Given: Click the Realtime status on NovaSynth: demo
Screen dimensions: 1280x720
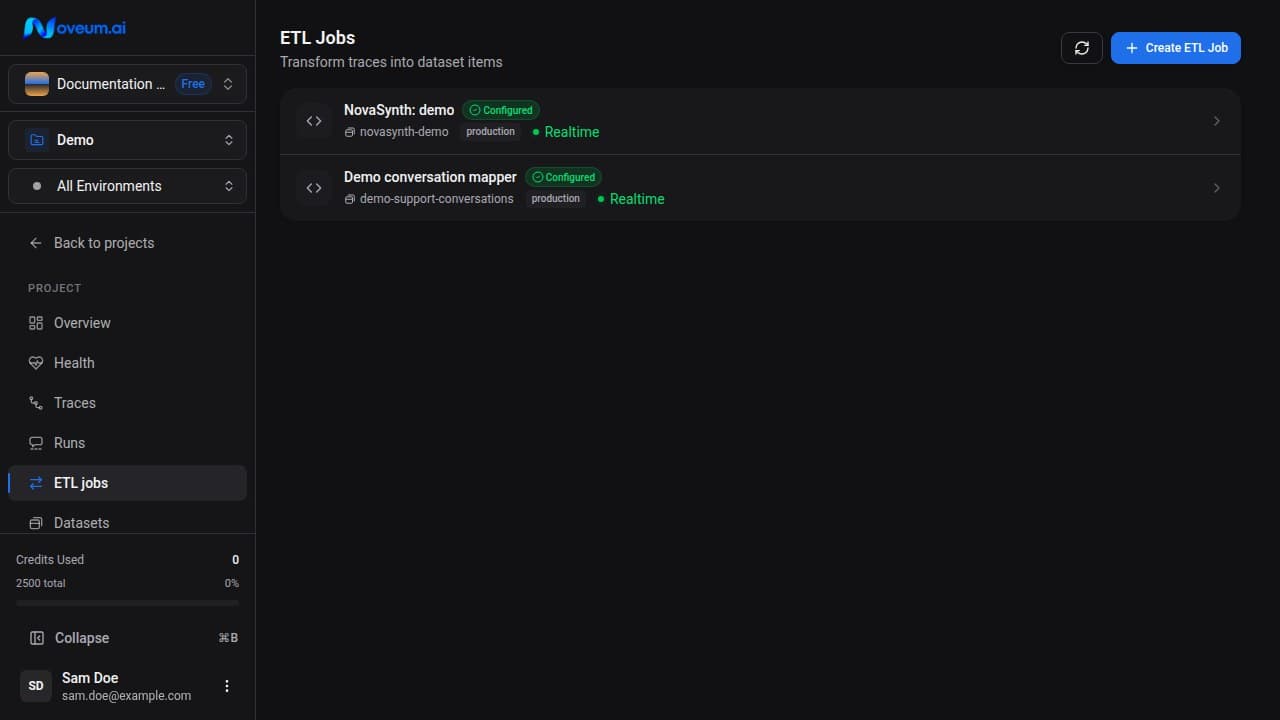Looking at the screenshot, I should coord(566,132).
